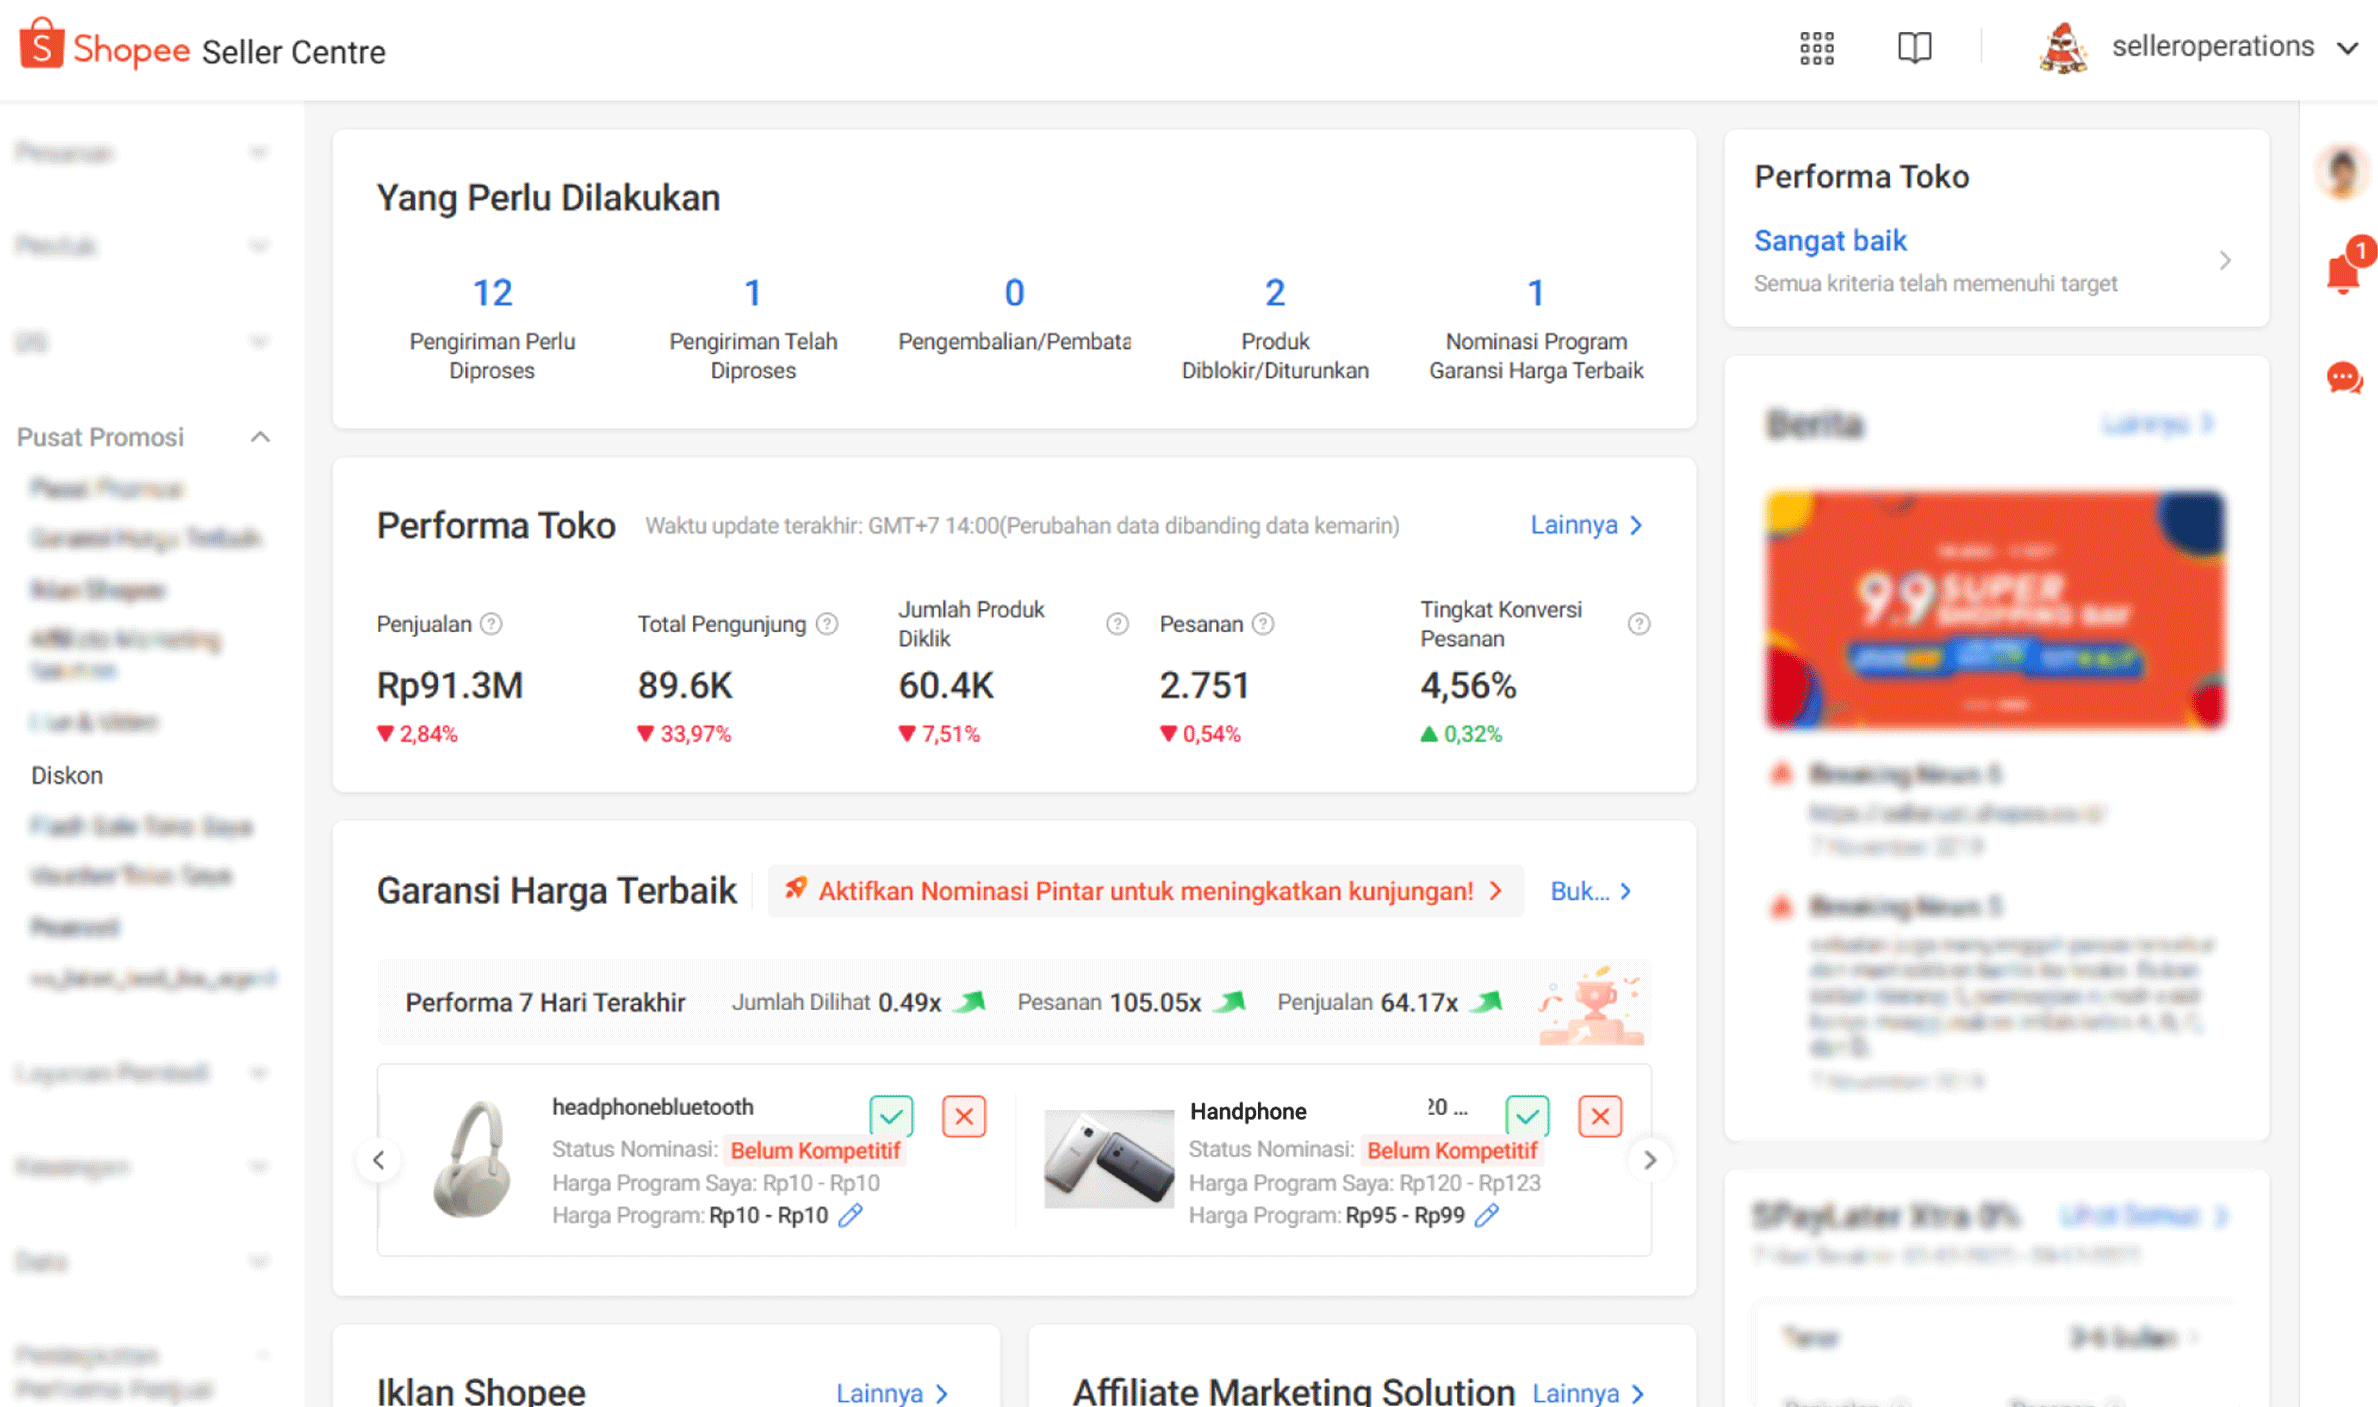
Task: Click the Seller Centre title text
Action: (293, 52)
